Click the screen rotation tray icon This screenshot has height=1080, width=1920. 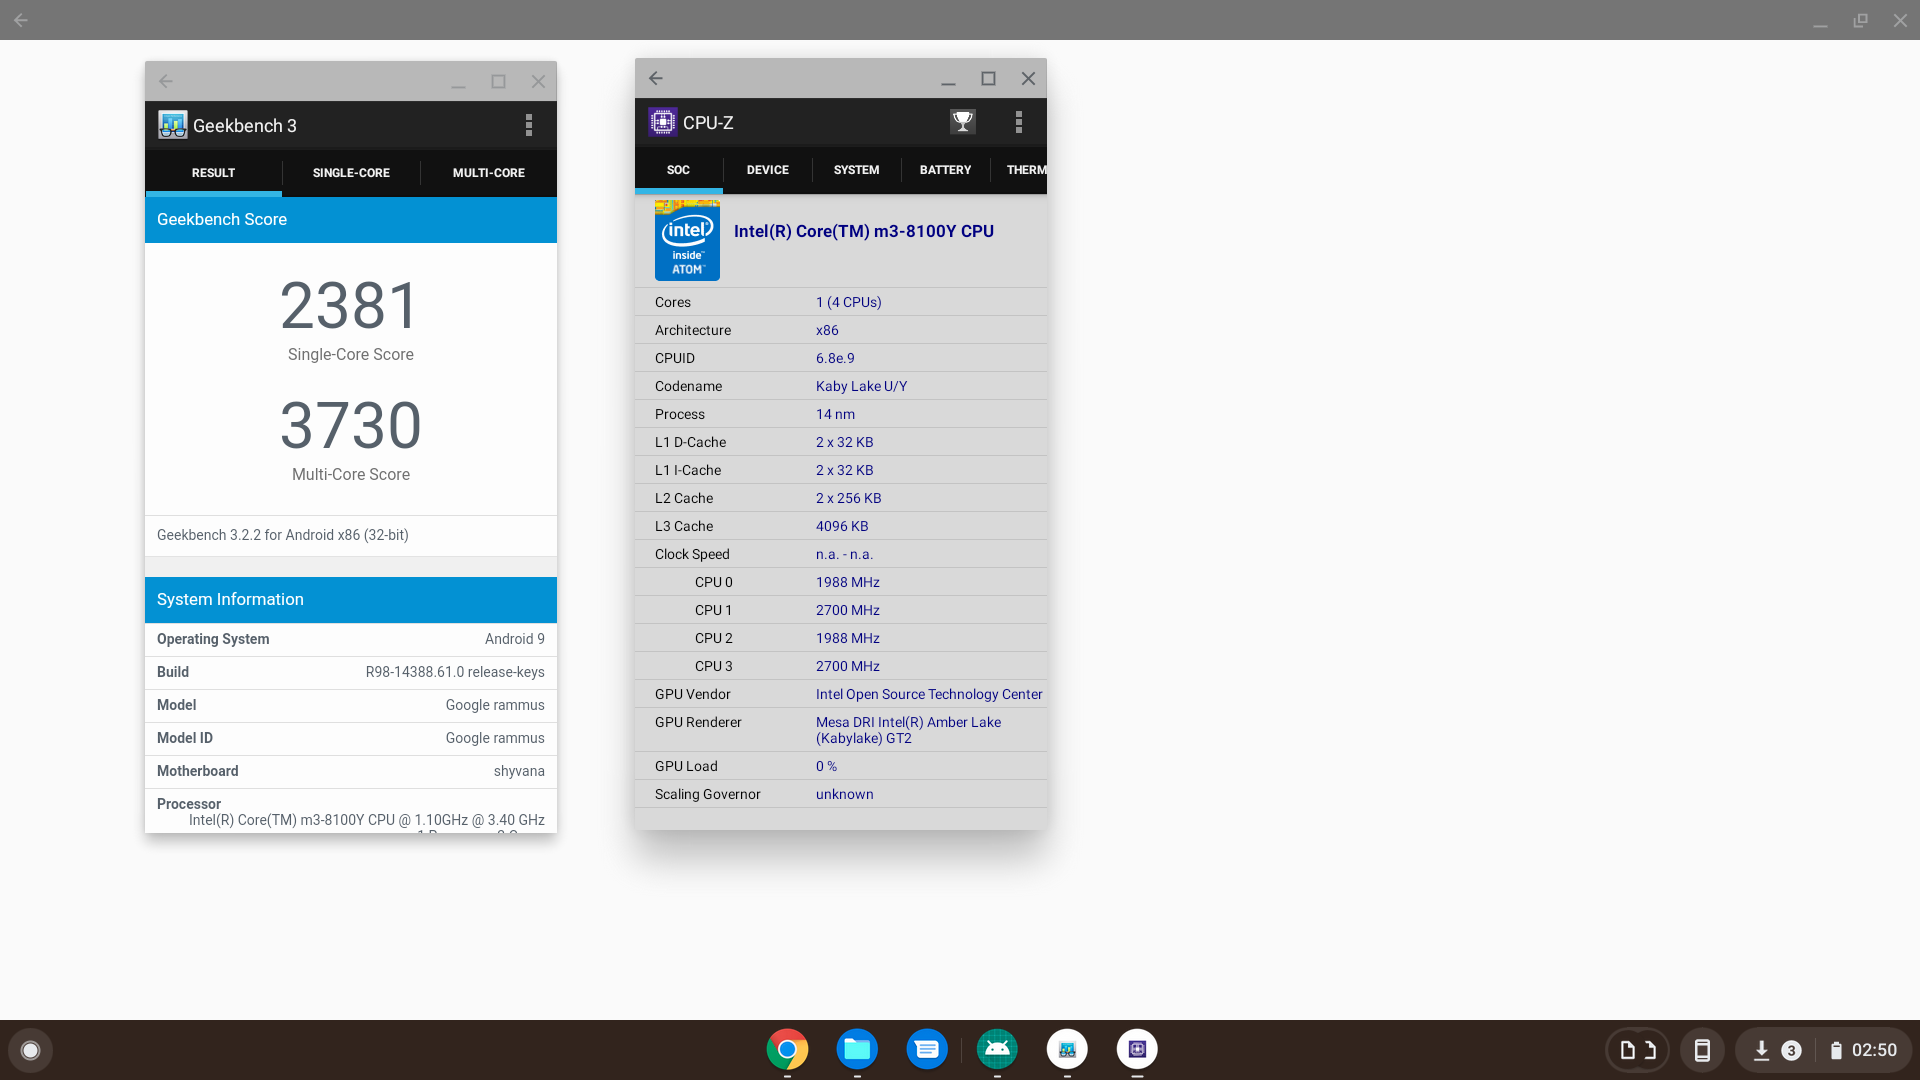tap(1638, 1050)
